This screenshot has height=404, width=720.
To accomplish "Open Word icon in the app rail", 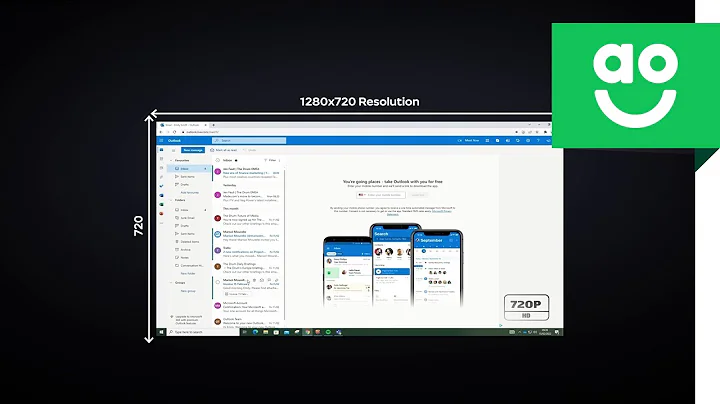I will (x=161, y=196).
